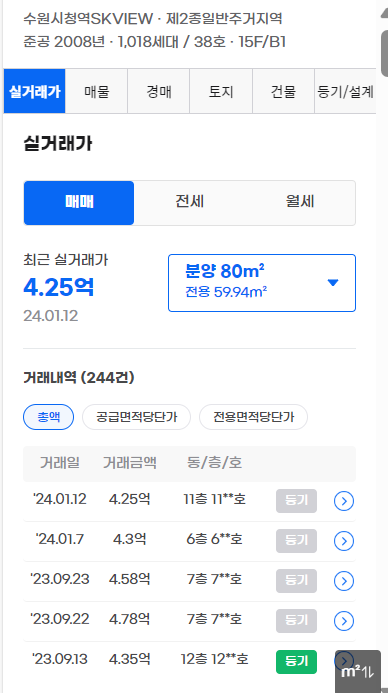Click the vertical scrollbar thumb
Image resolution: width=388 pixels, height=693 pixels.
[x=384, y=53]
